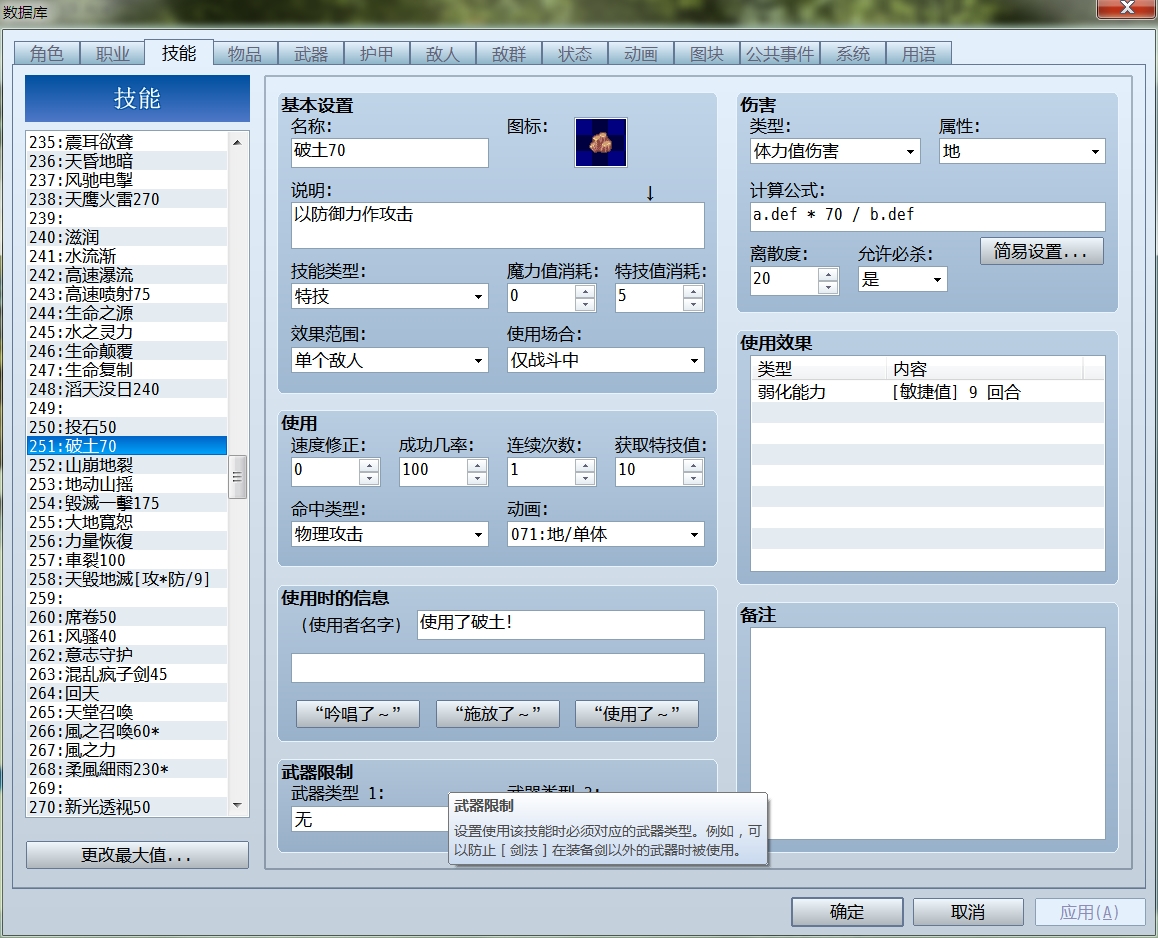Screen dimensions: 1158x938
Task: Switch to the 职业 tab
Action: [112, 54]
